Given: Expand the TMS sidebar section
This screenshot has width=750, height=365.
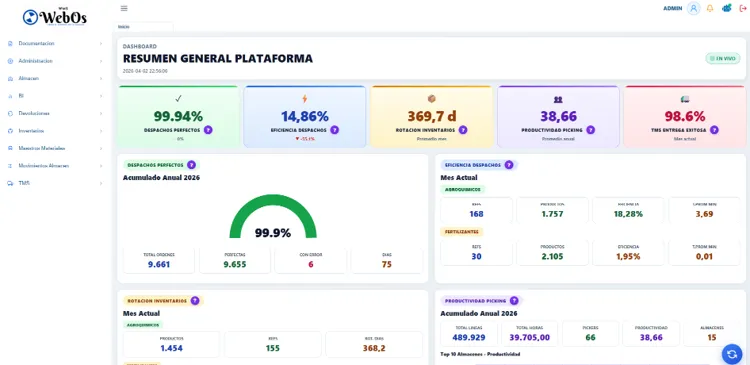Looking at the screenshot, I should click(x=55, y=183).
